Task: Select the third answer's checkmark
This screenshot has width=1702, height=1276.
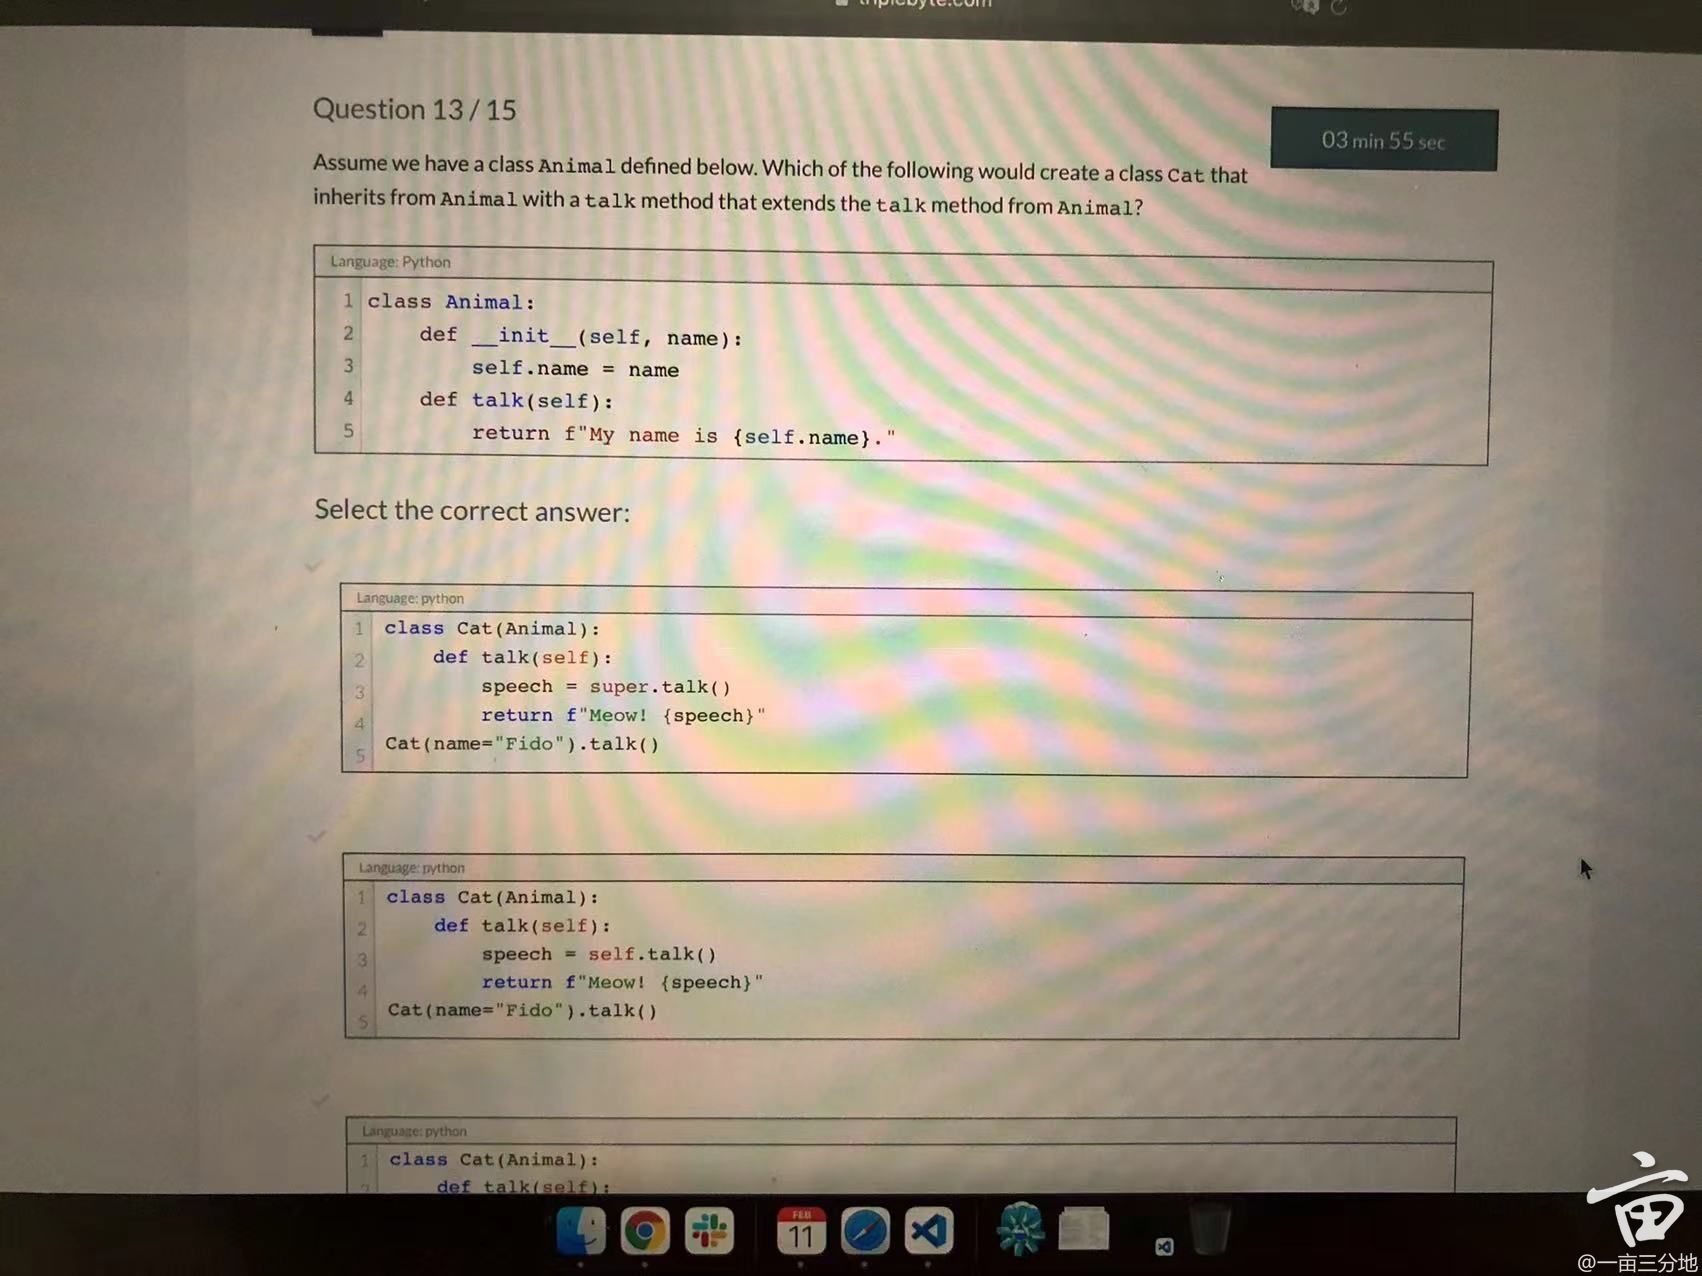Action: point(320,1100)
